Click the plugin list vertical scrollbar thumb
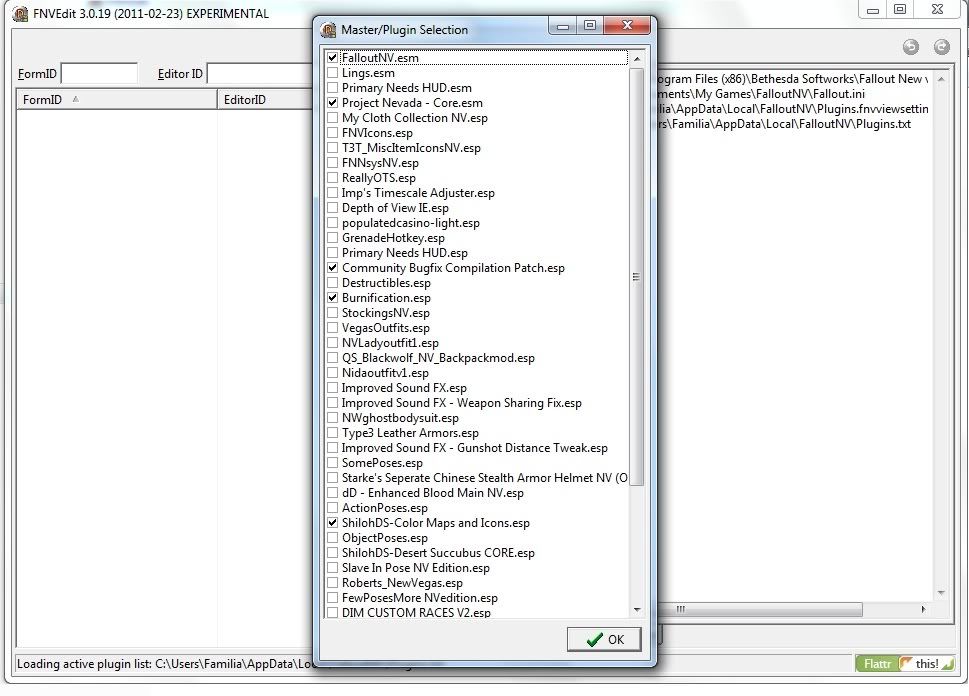969x696 pixels. click(637, 277)
